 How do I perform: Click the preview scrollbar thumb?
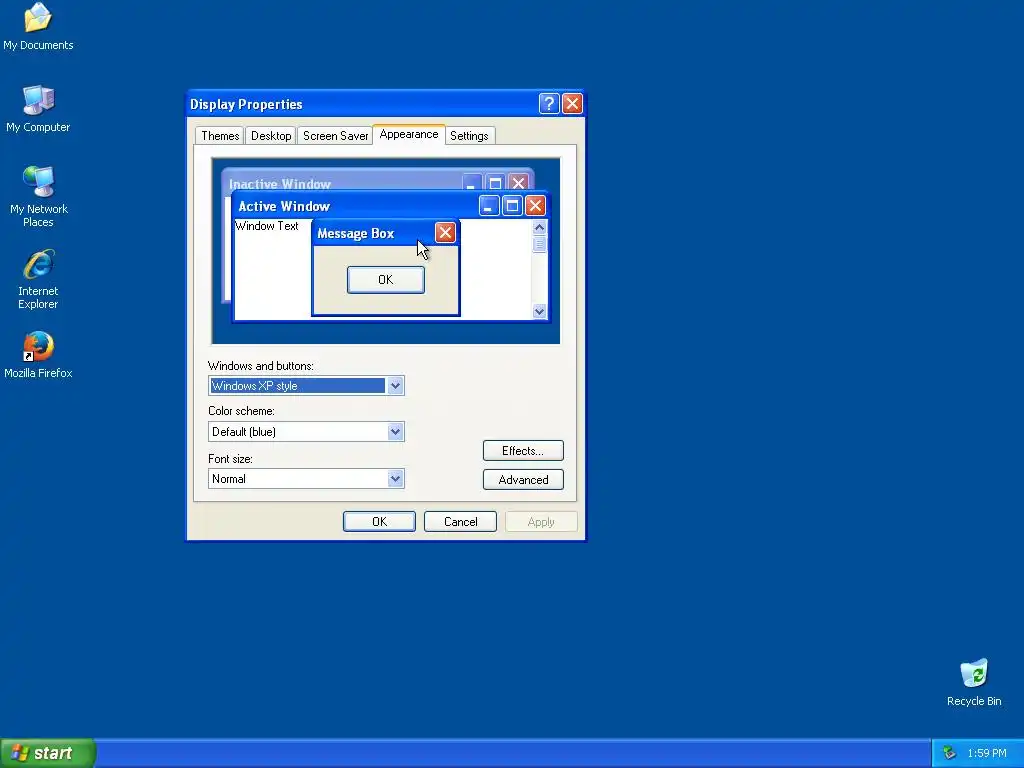(x=539, y=244)
